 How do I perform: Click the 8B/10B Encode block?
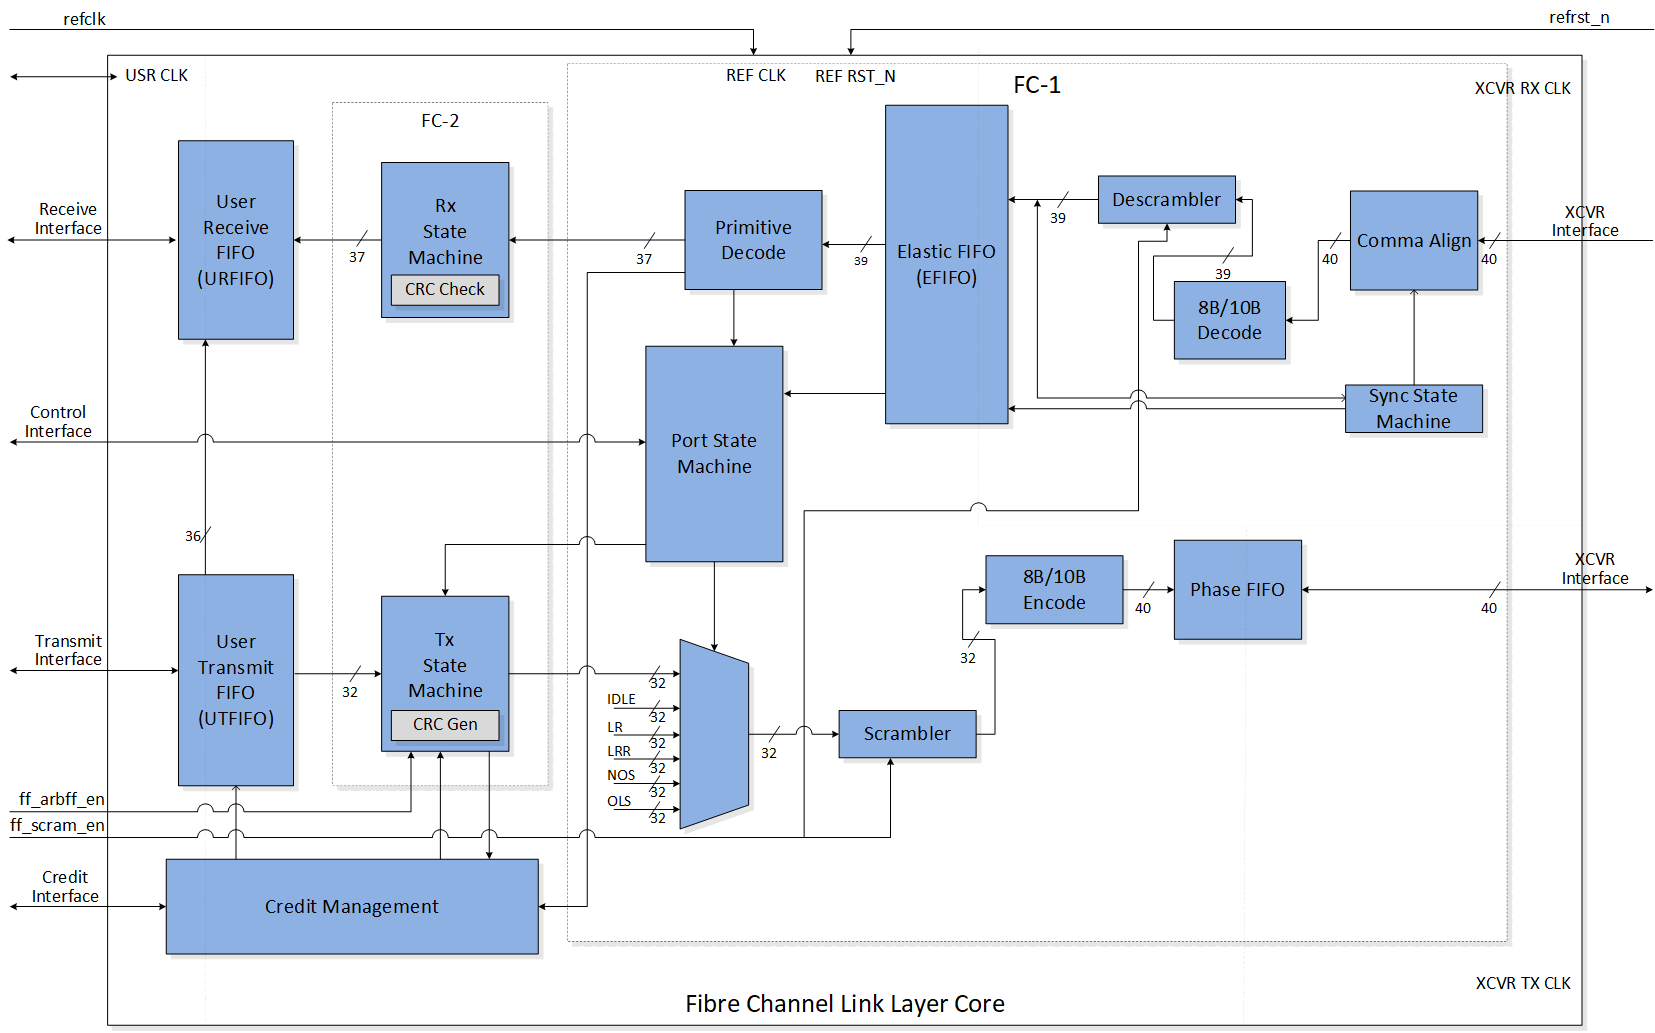(x=1053, y=590)
